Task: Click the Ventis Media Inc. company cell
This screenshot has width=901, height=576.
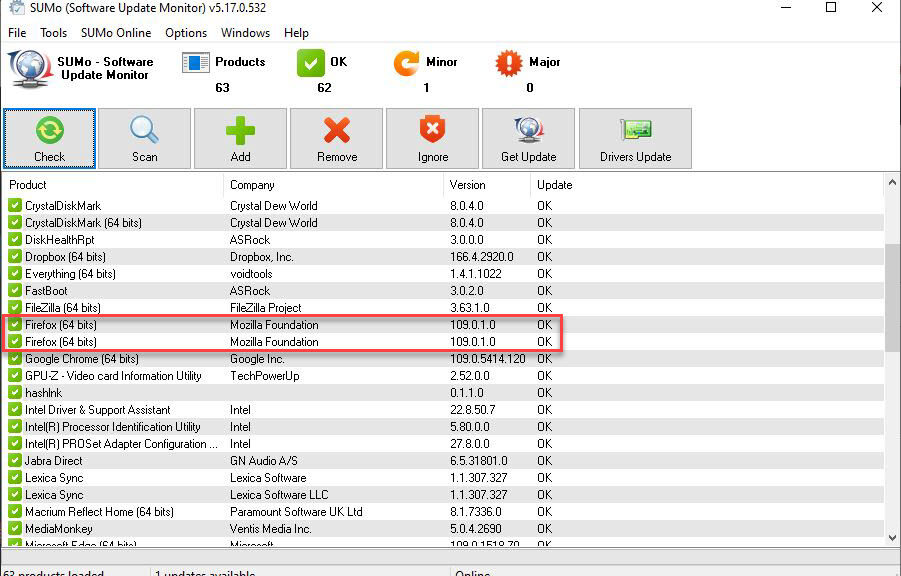Action: (x=271, y=529)
